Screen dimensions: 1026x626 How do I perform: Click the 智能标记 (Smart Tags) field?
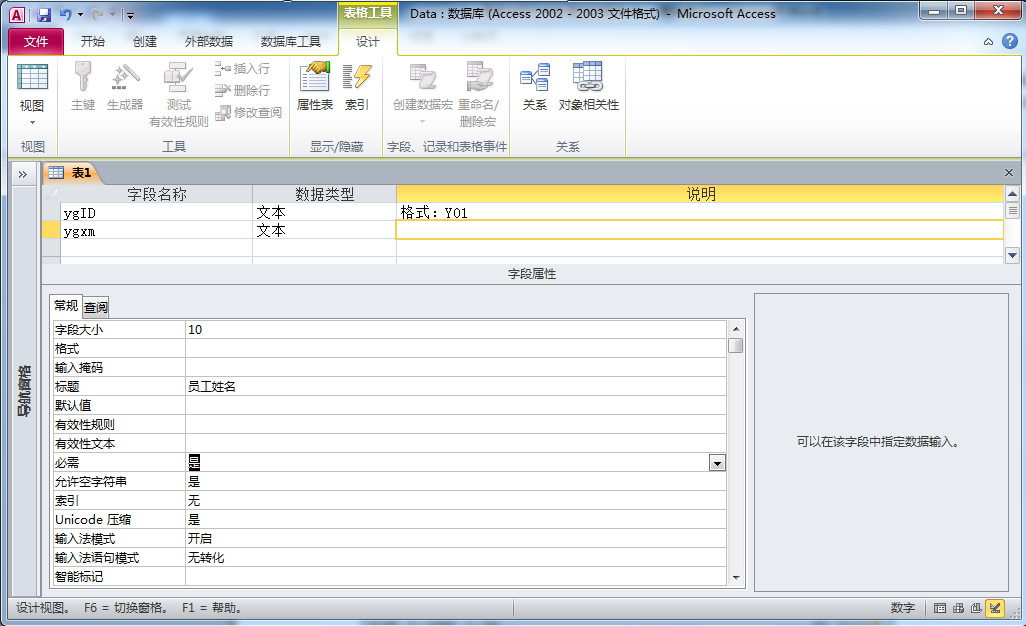click(455, 576)
